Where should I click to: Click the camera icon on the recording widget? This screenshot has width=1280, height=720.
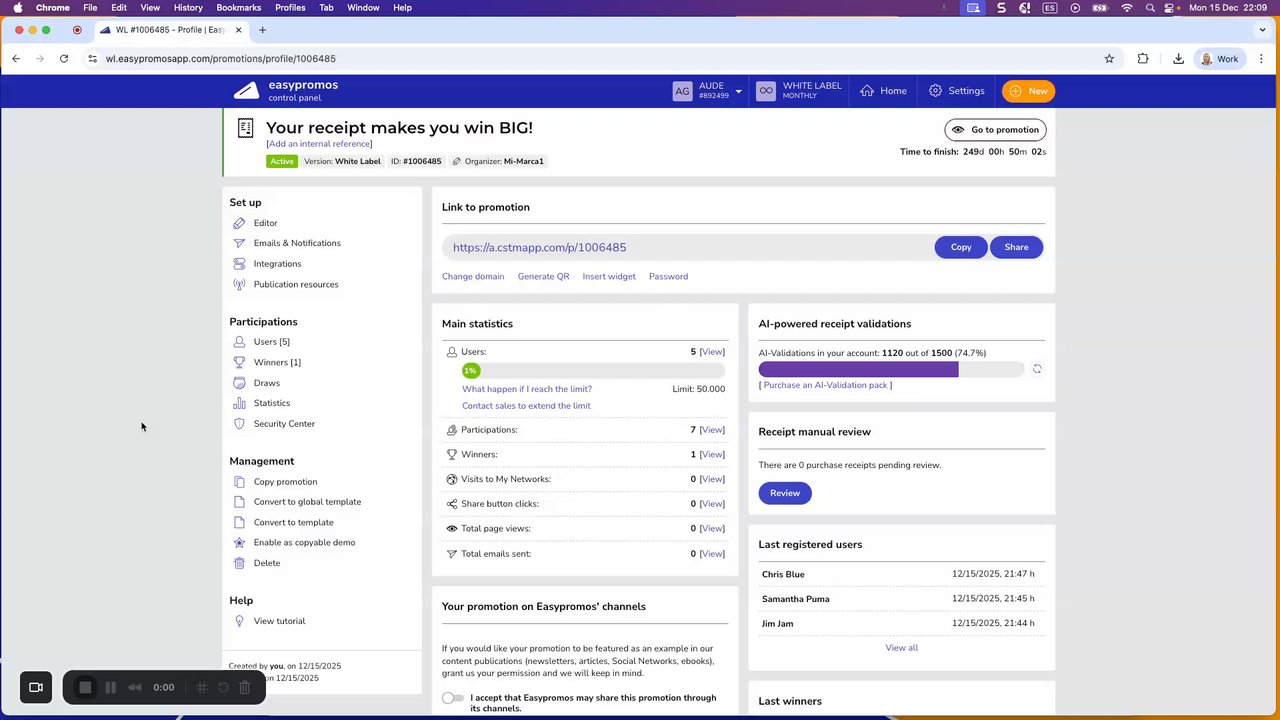[x=36, y=688]
